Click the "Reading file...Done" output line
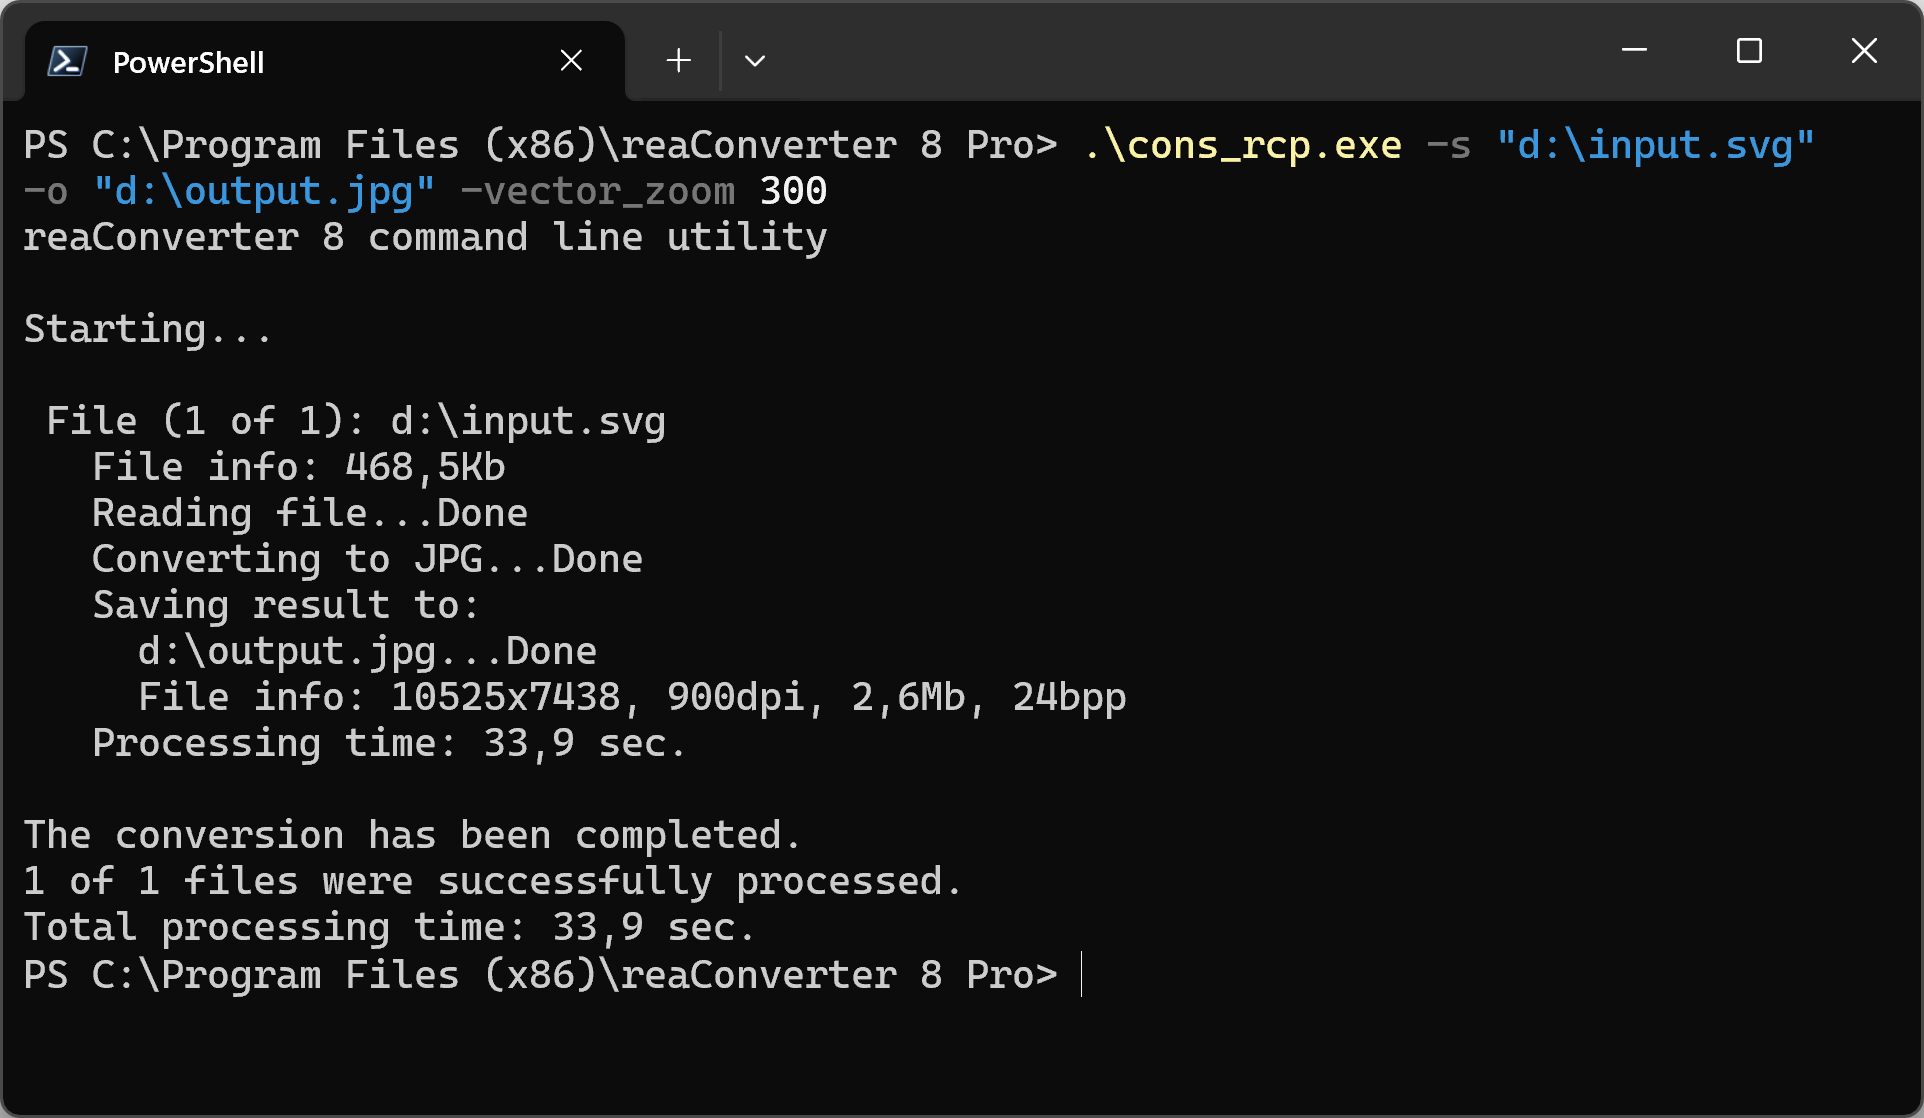This screenshot has width=1924, height=1118. tap(310, 513)
